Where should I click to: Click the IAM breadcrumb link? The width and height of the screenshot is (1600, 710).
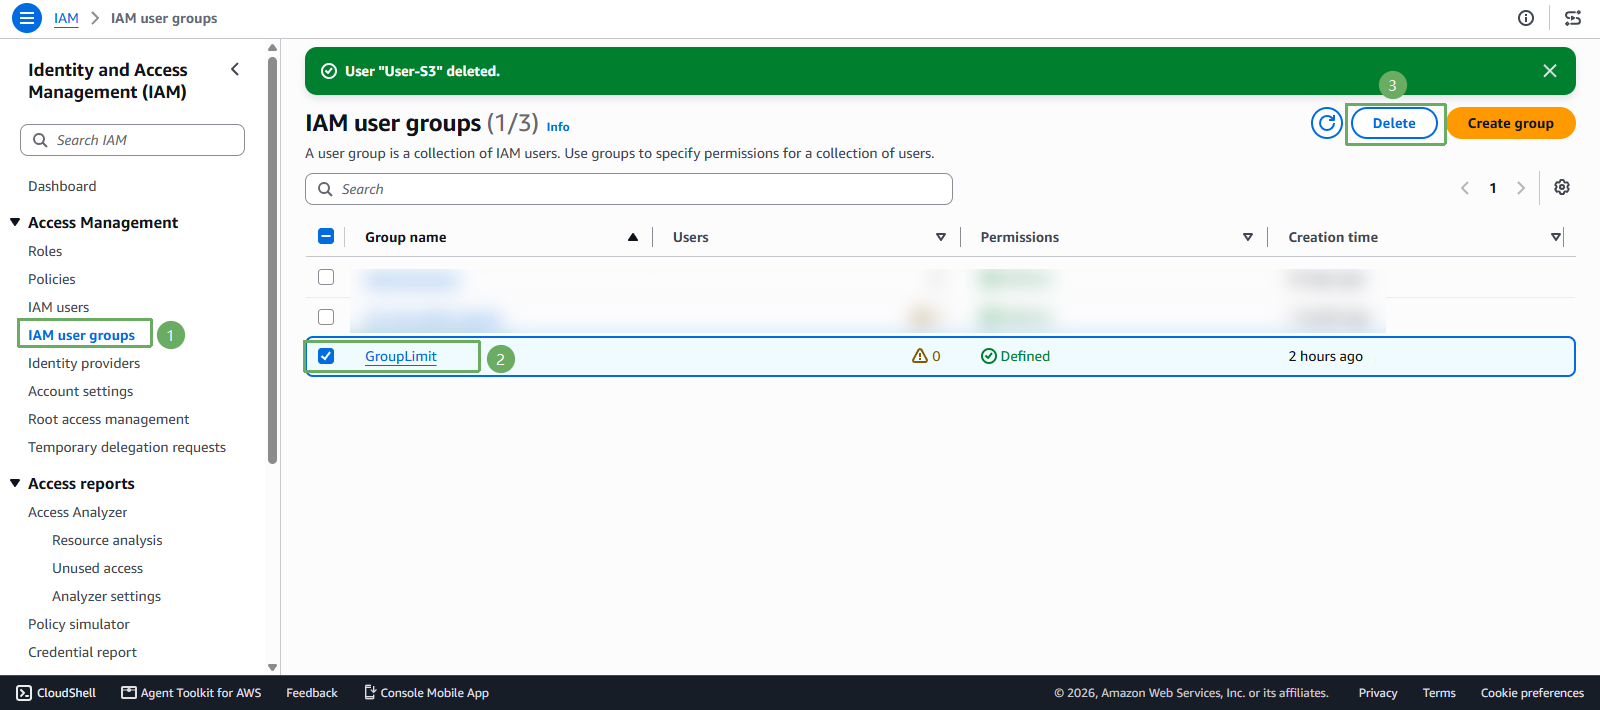[66, 18]
